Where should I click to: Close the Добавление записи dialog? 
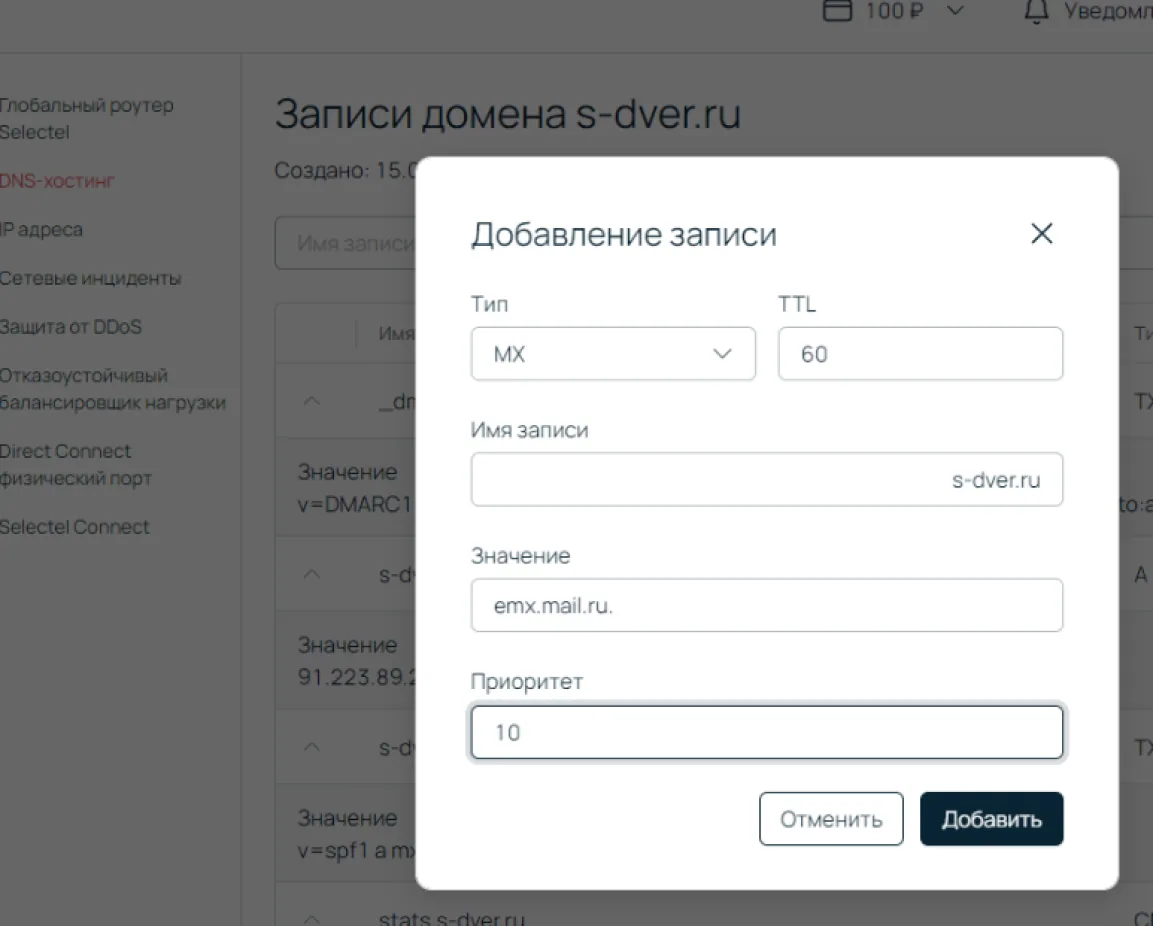click(x=1041, y=234)
